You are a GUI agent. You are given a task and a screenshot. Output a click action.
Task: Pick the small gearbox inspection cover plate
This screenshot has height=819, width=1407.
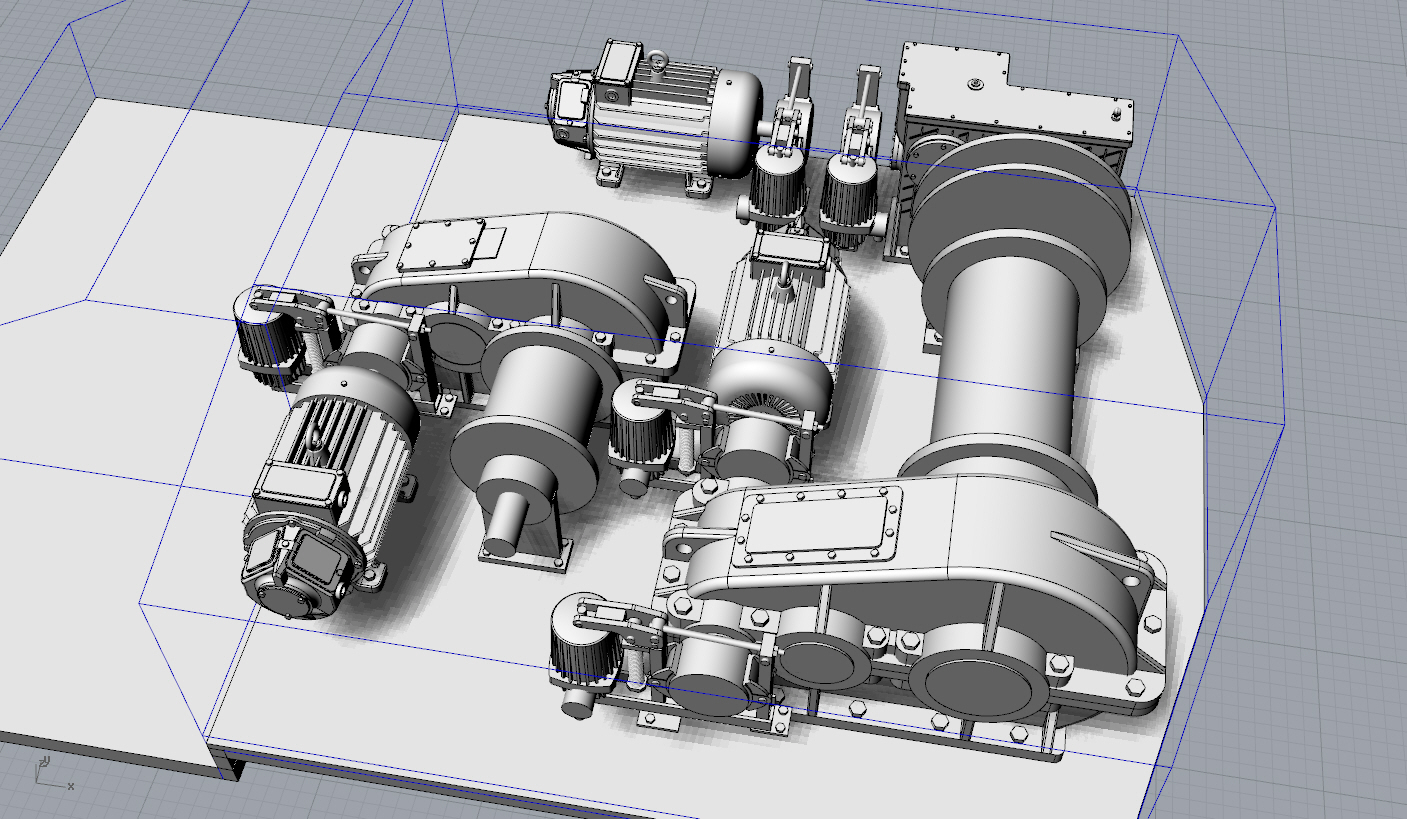[x=440, y=246]
